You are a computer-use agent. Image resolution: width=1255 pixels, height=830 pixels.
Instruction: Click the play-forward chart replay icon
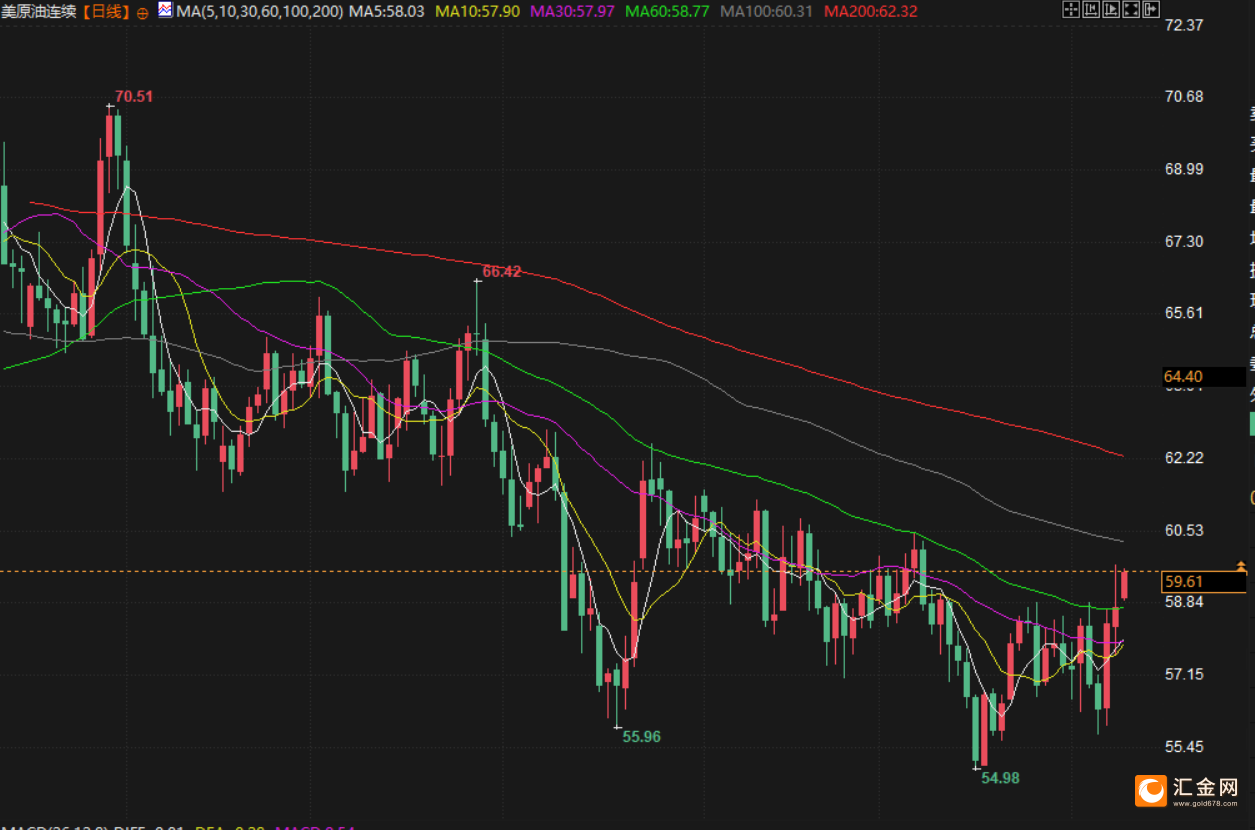coord(1111,9)
